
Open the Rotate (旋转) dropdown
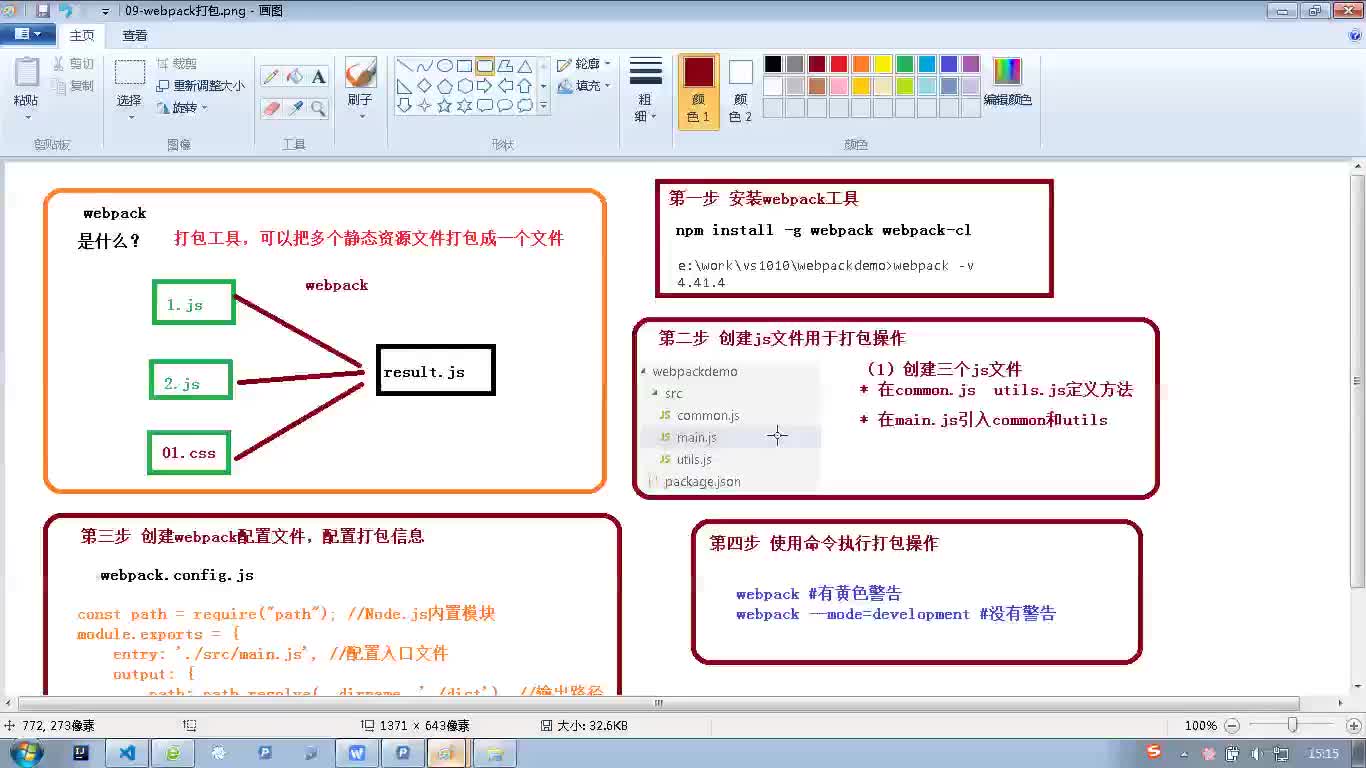pyautogui.click(x=183, y=108)
